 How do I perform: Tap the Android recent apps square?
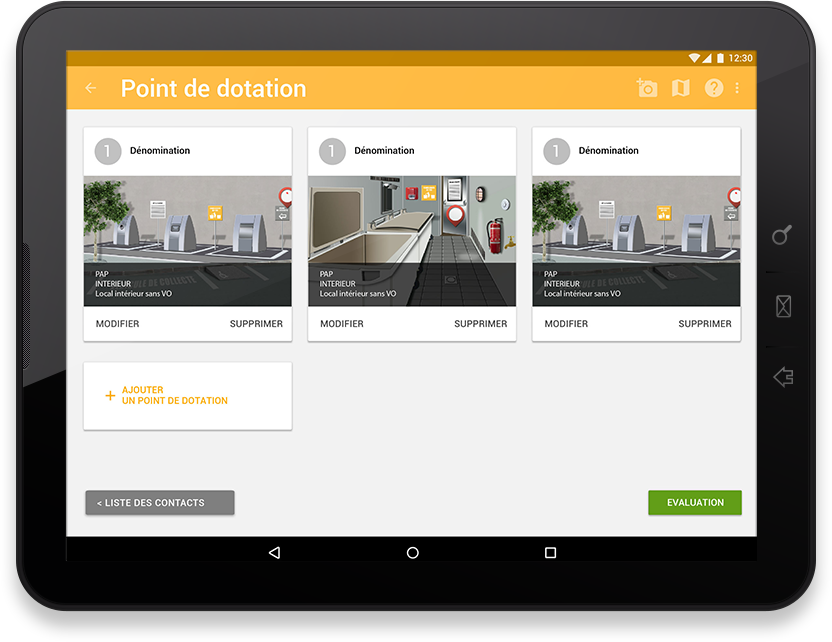[x=551, y=553]
